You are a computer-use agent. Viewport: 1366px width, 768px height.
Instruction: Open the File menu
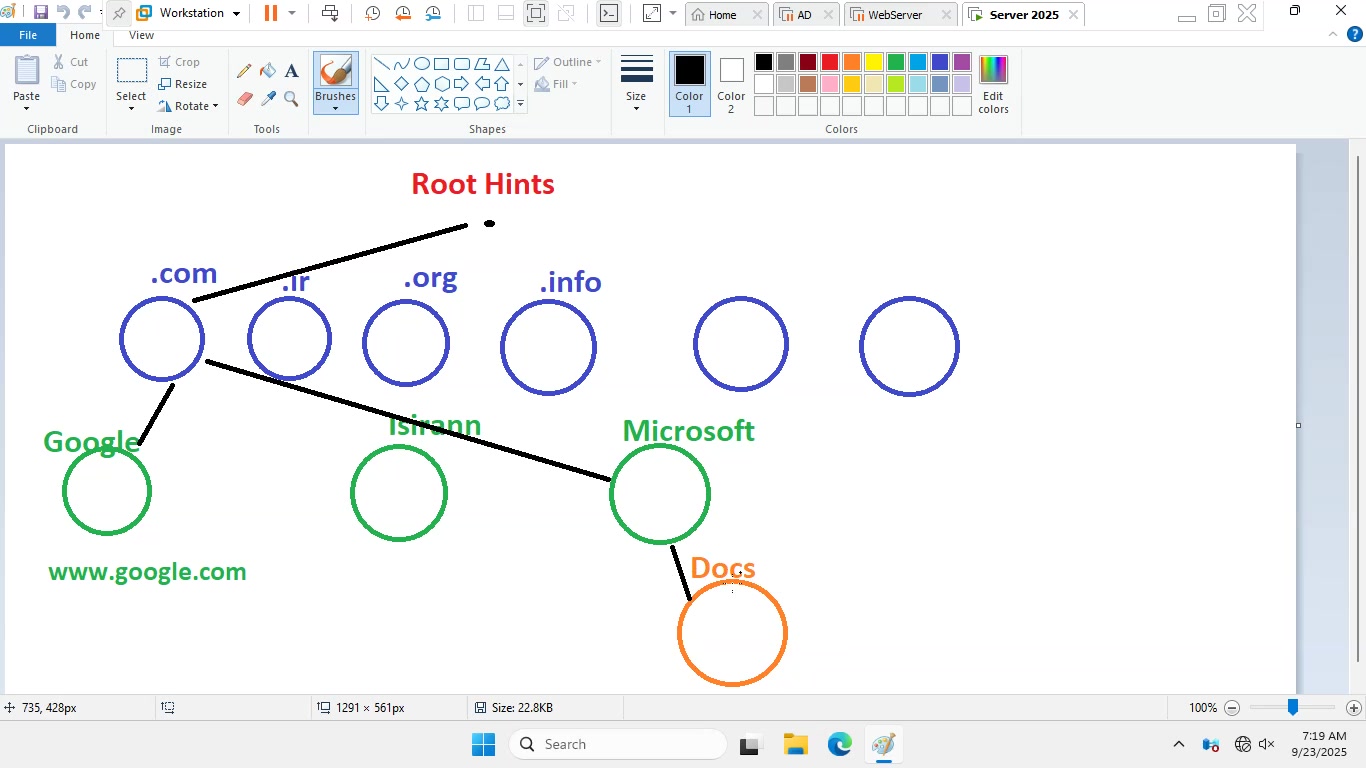pos(28,35)
